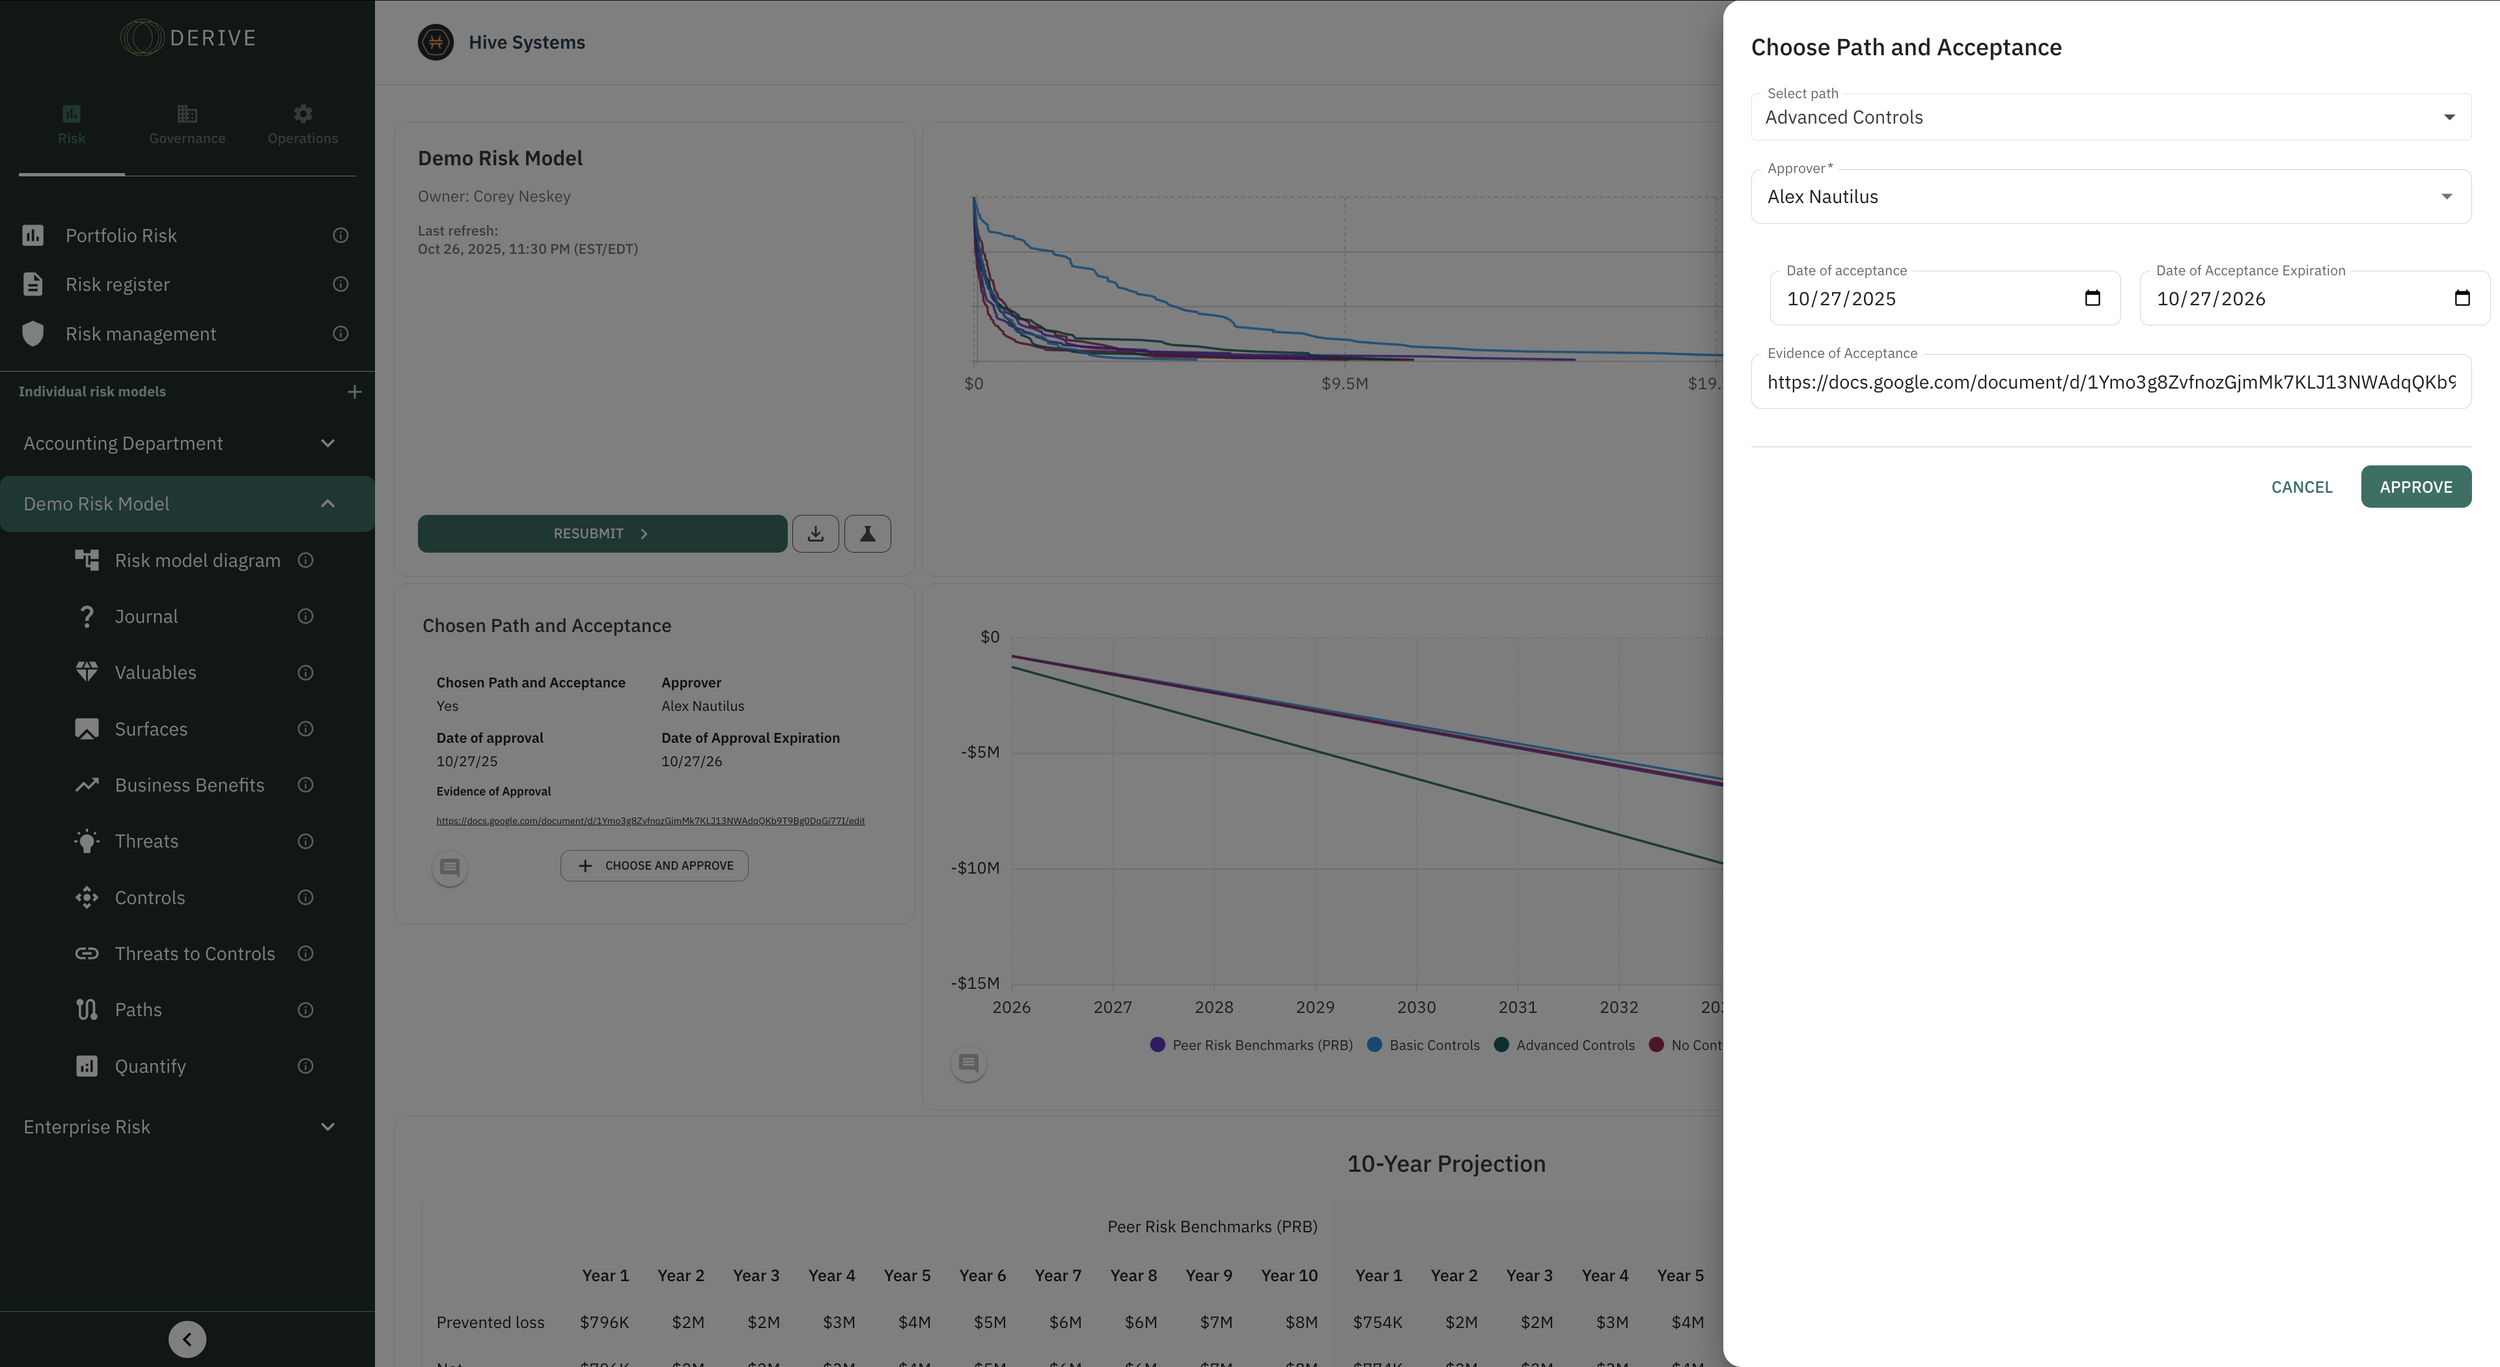Expand the Enterprise Risk section
This screenshot has height=1367, width=2500.
pos(327,1127)
